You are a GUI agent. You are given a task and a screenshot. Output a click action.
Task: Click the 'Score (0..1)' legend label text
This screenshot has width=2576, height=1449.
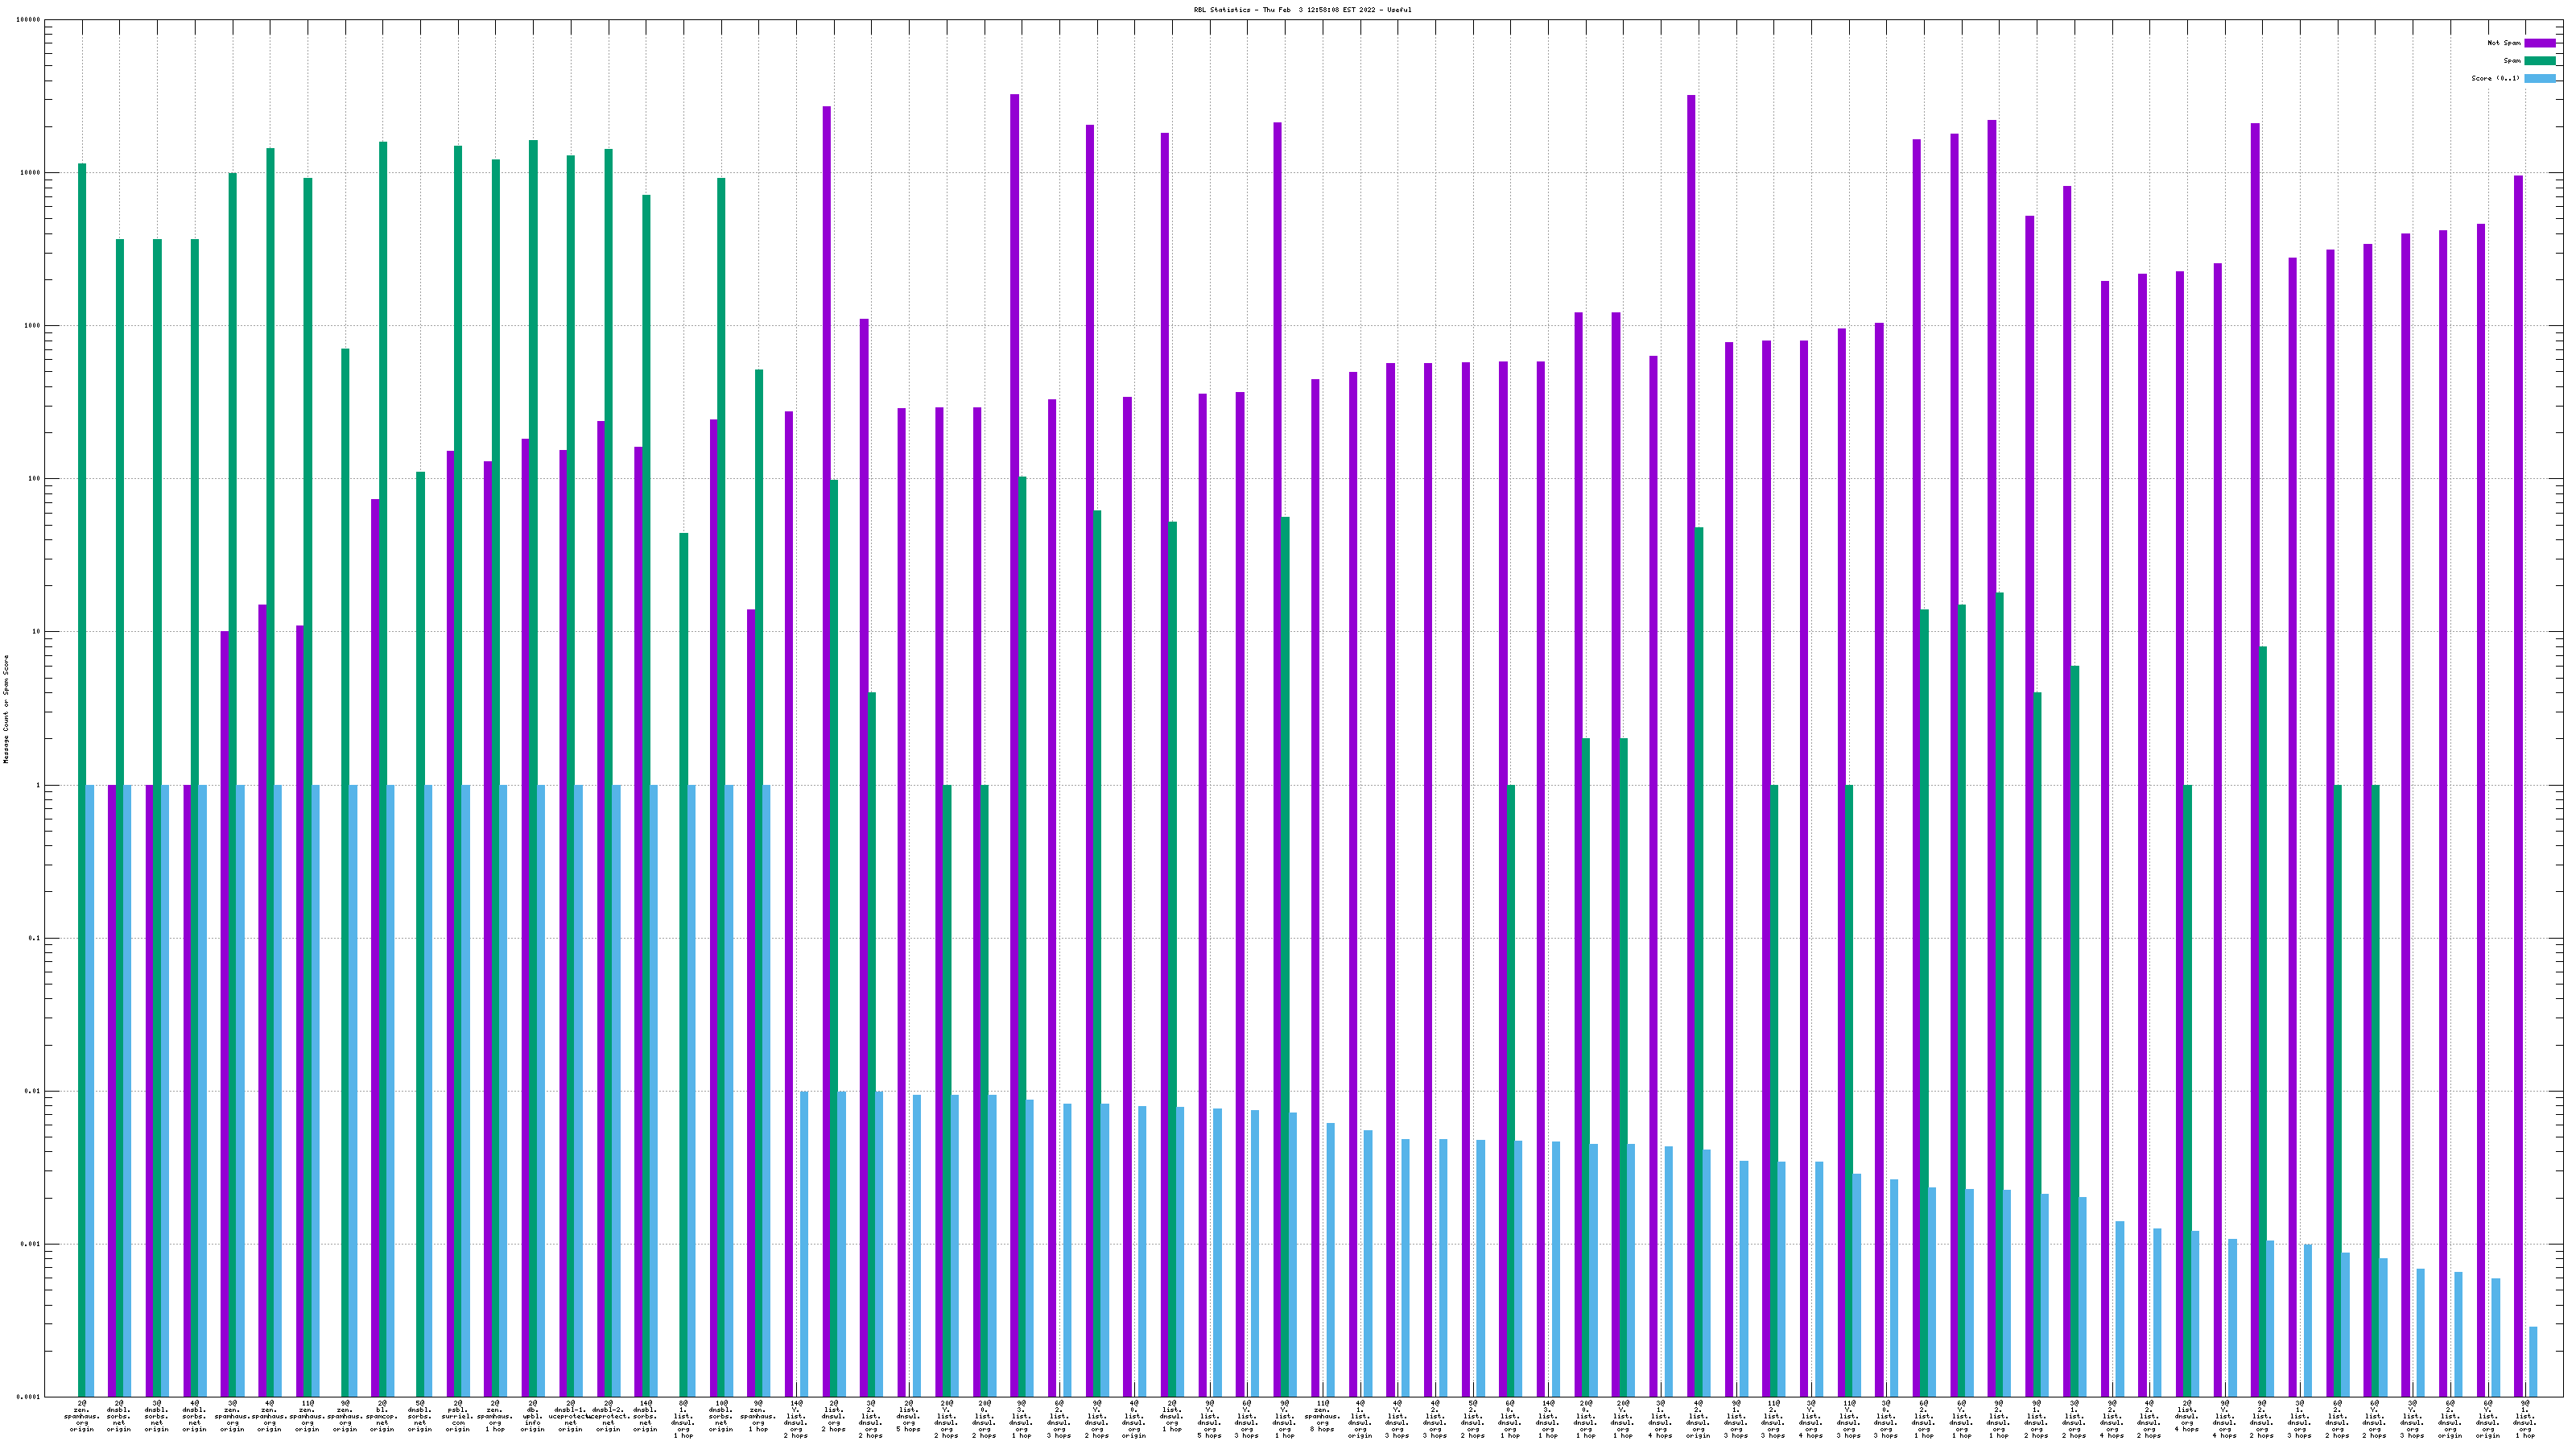coord(2495,78)
